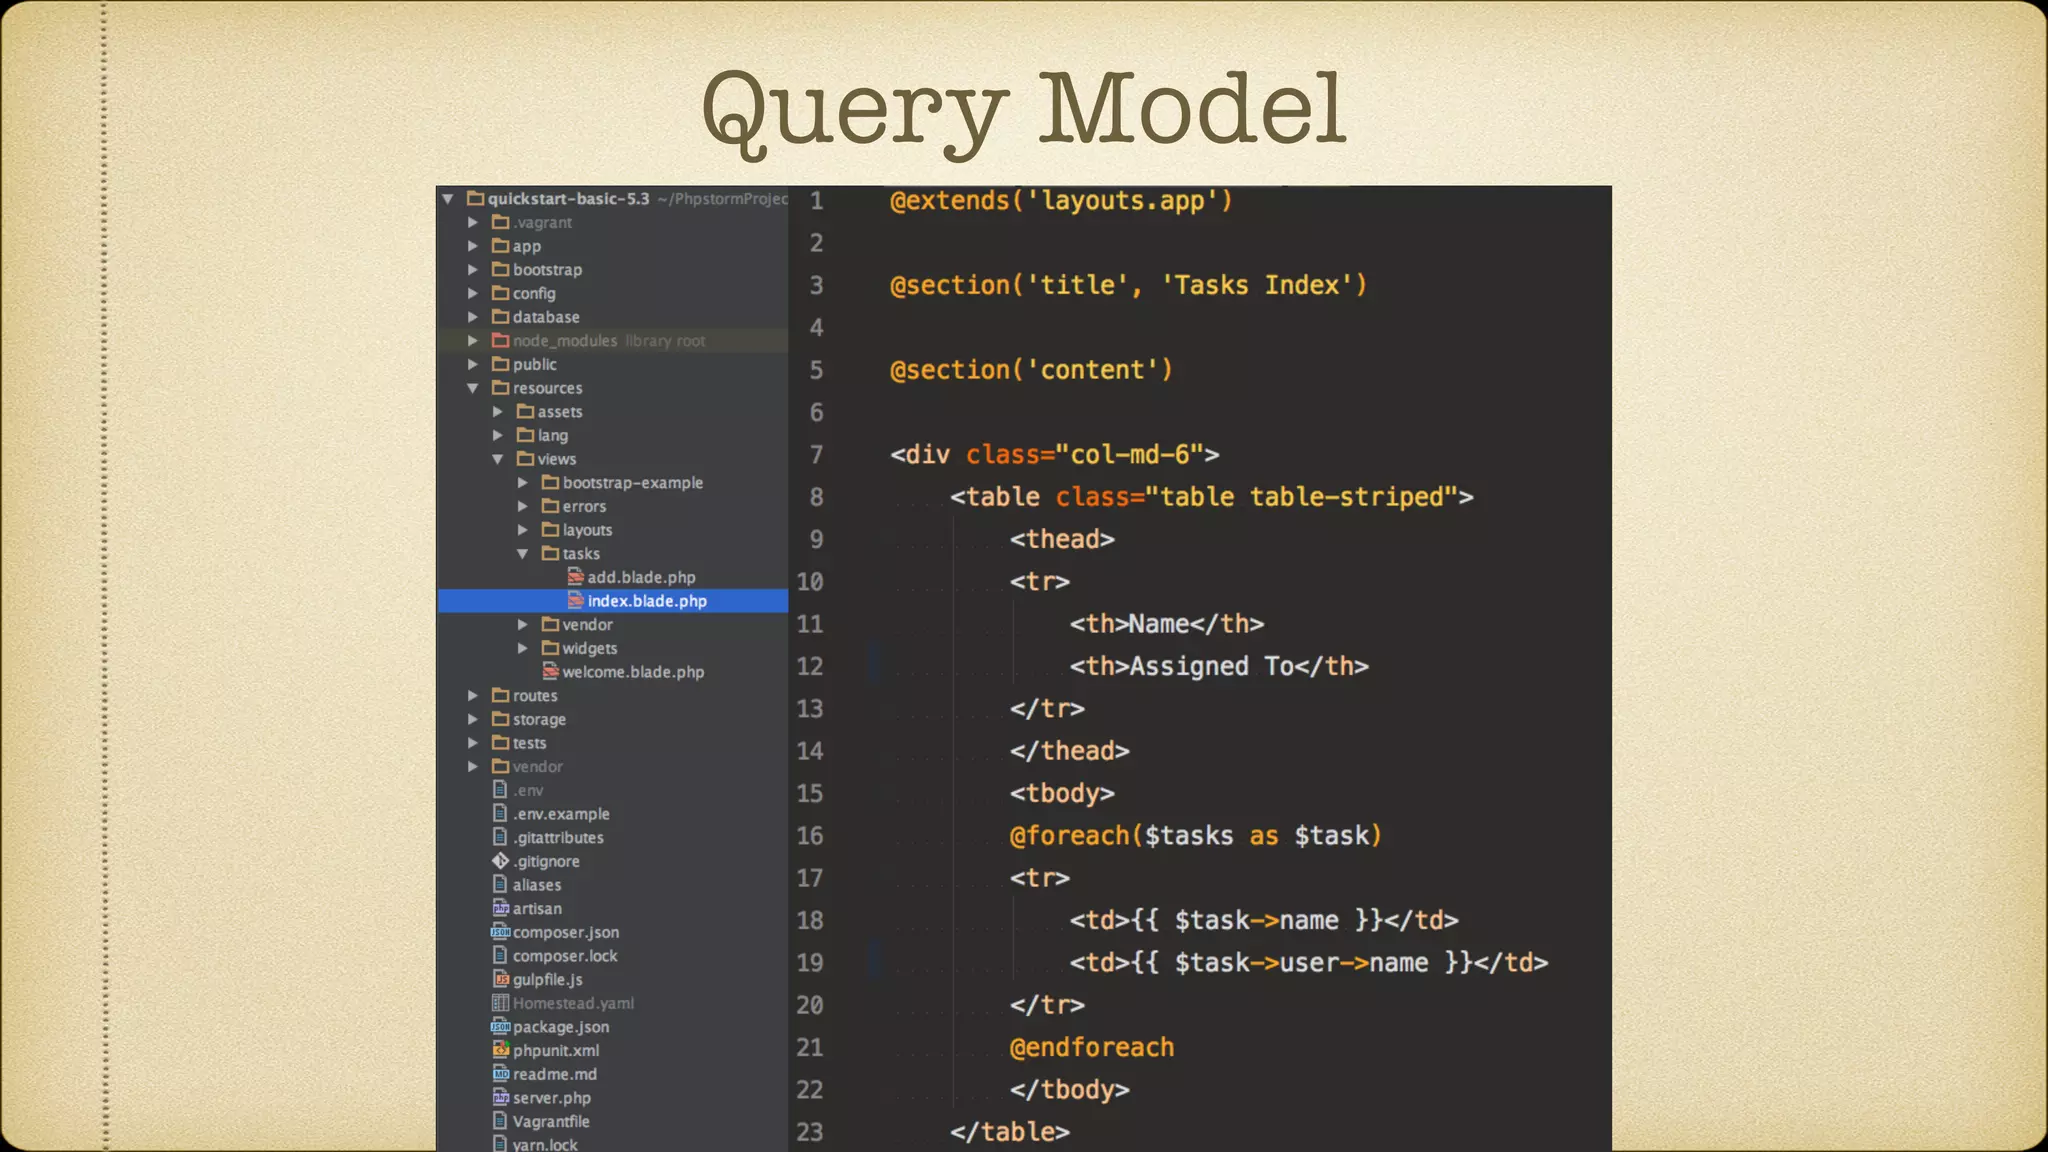This screenshot has height=1152, width=2048.
Task: Click the composer.lock file icon
Action: [x=501, y=955]
